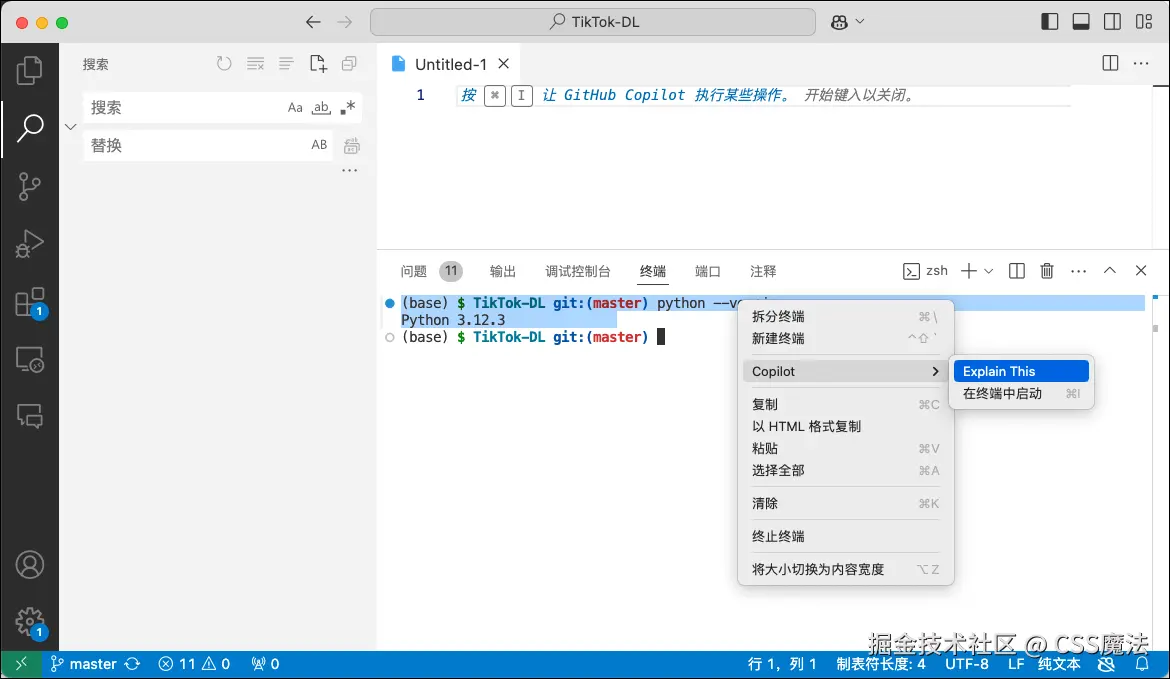Open the Manage gear icon
The height and width of the screenshot is (679, 1170).
click(30, 622)
